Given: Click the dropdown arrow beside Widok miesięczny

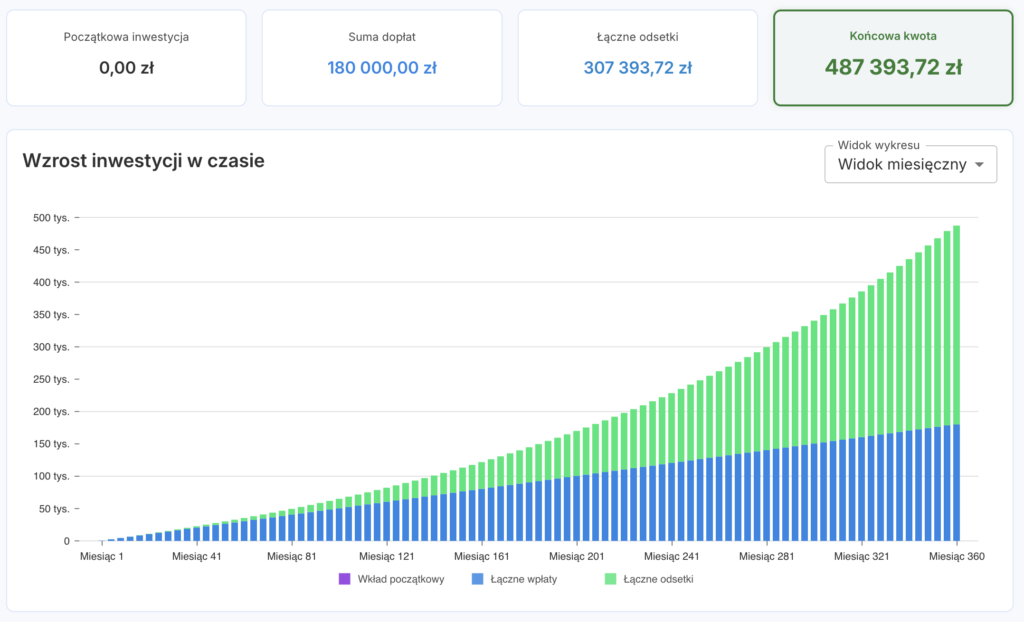Looking at the screenshot, I should (x=979, y=165).
